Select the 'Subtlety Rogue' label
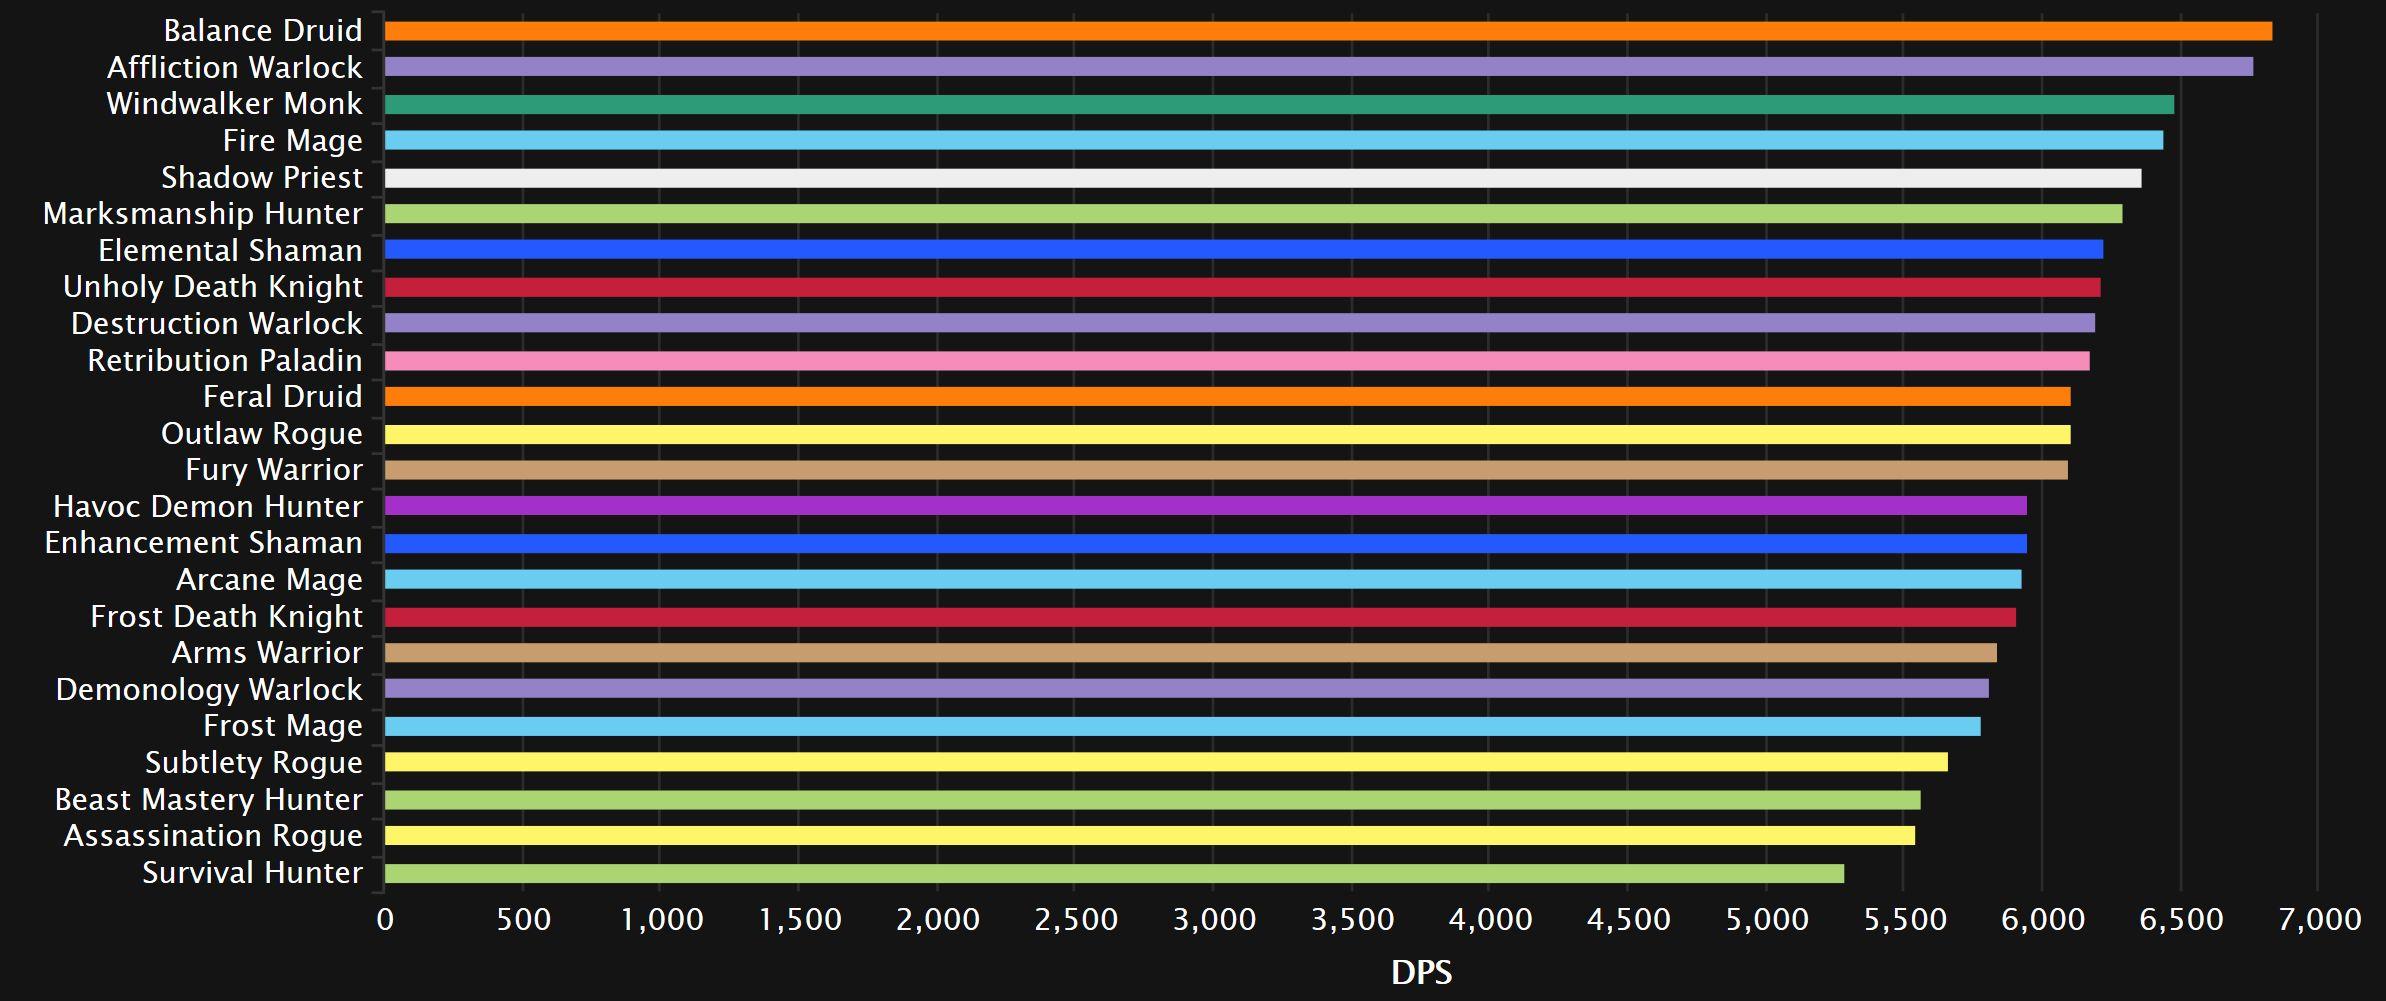Screen dimensions: 2386x1001 pyautogui.click(x=254, y=763)
